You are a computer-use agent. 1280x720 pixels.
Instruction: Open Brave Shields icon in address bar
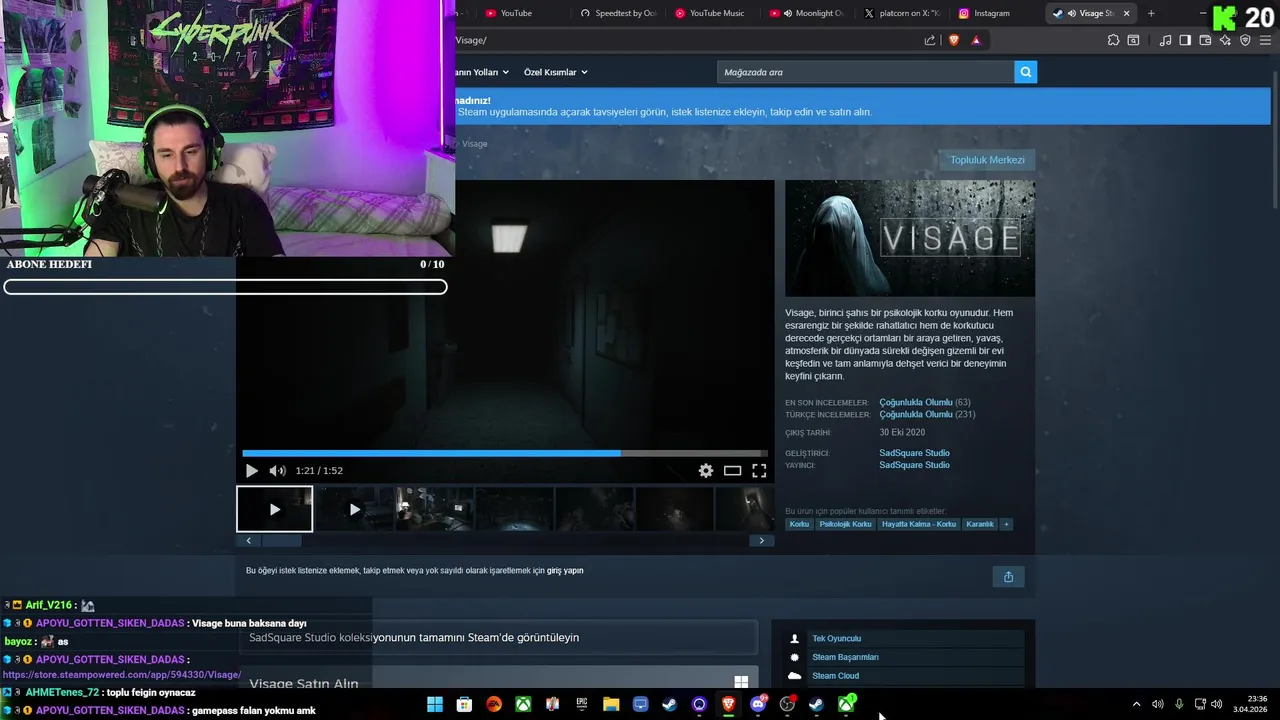953,40
